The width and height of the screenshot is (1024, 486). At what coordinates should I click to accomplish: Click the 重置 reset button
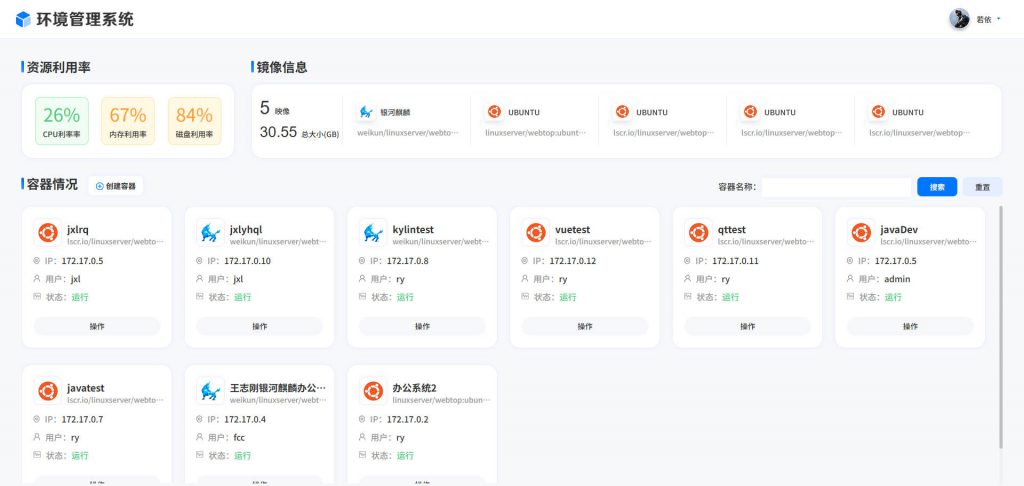pos(982,187)
